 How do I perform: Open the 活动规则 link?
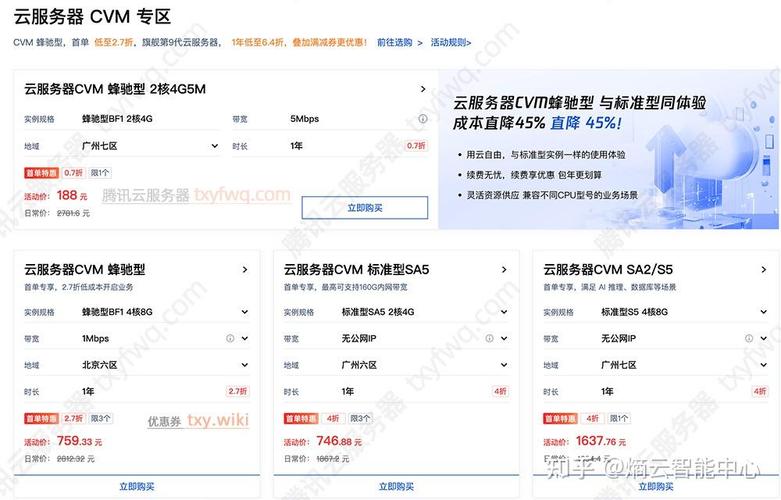click(451, 42)
